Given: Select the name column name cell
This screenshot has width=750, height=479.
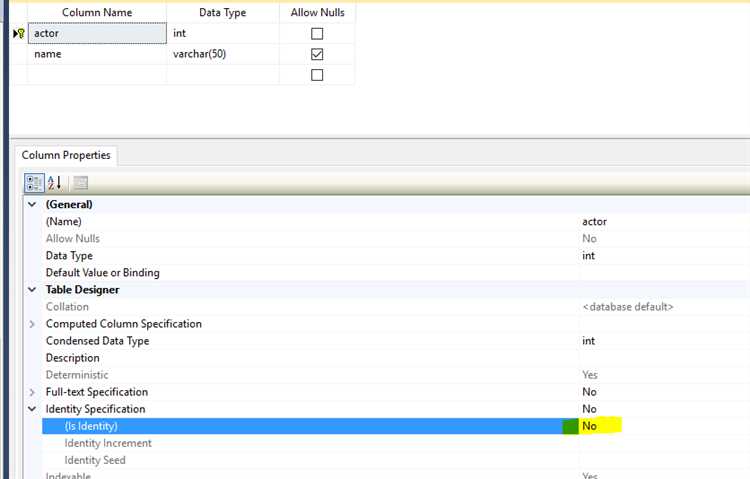Looking at the screenshot, I should 97,54.
